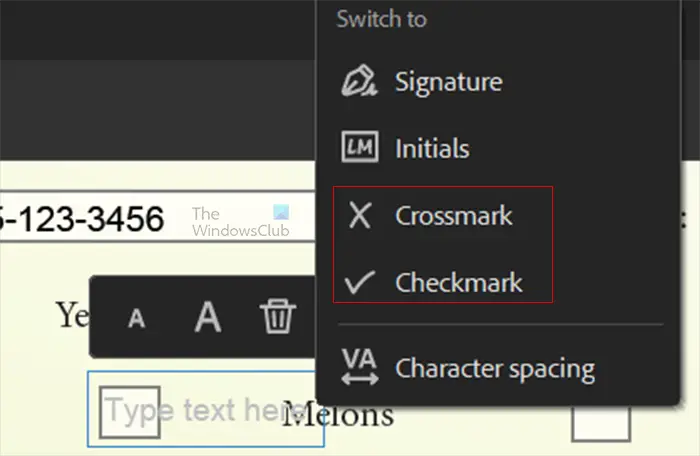Viewport: 700px width, 456px height.
Task: Choose the Initials menu label
Action: 432,148
